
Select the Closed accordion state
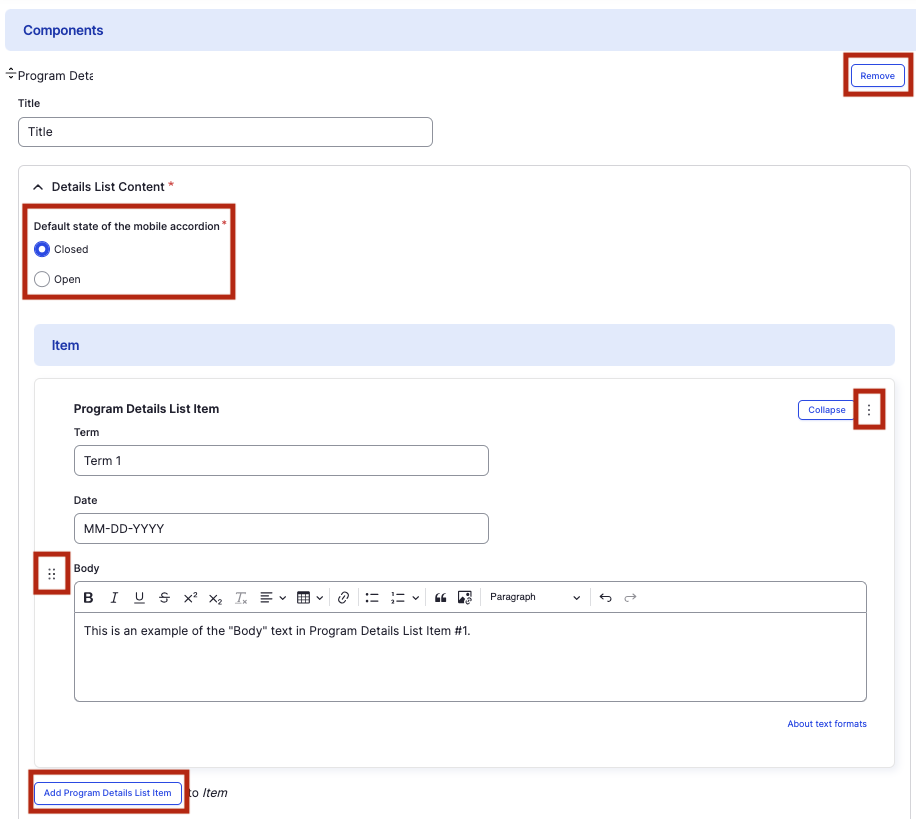(x=42, y=250)
